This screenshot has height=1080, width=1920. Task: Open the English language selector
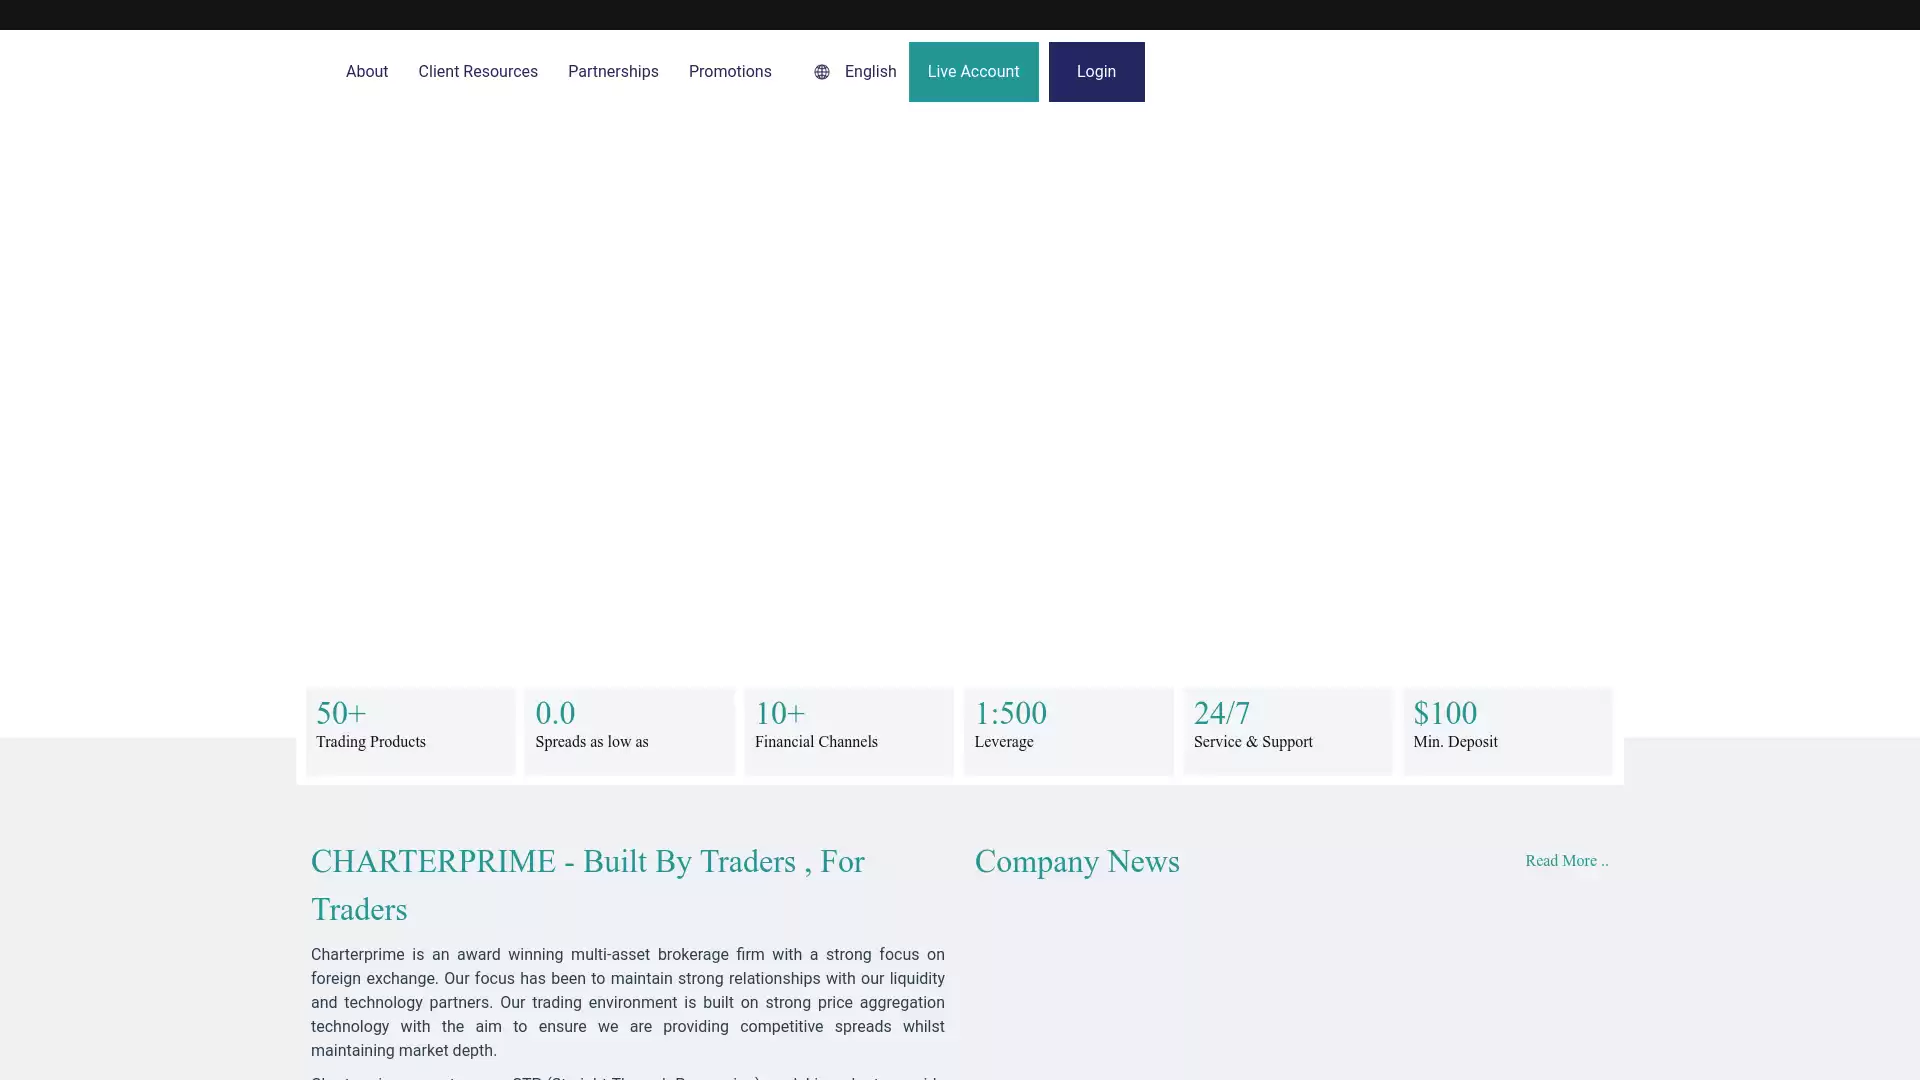coord(855,71)
